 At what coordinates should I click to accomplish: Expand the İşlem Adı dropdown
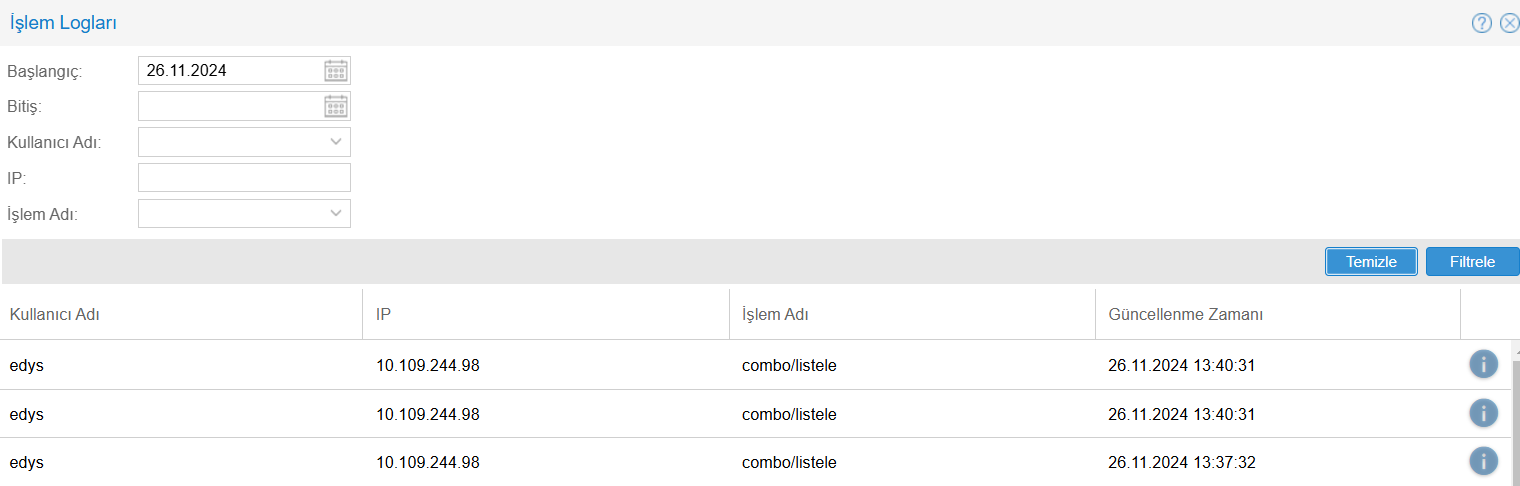[336, 213]
